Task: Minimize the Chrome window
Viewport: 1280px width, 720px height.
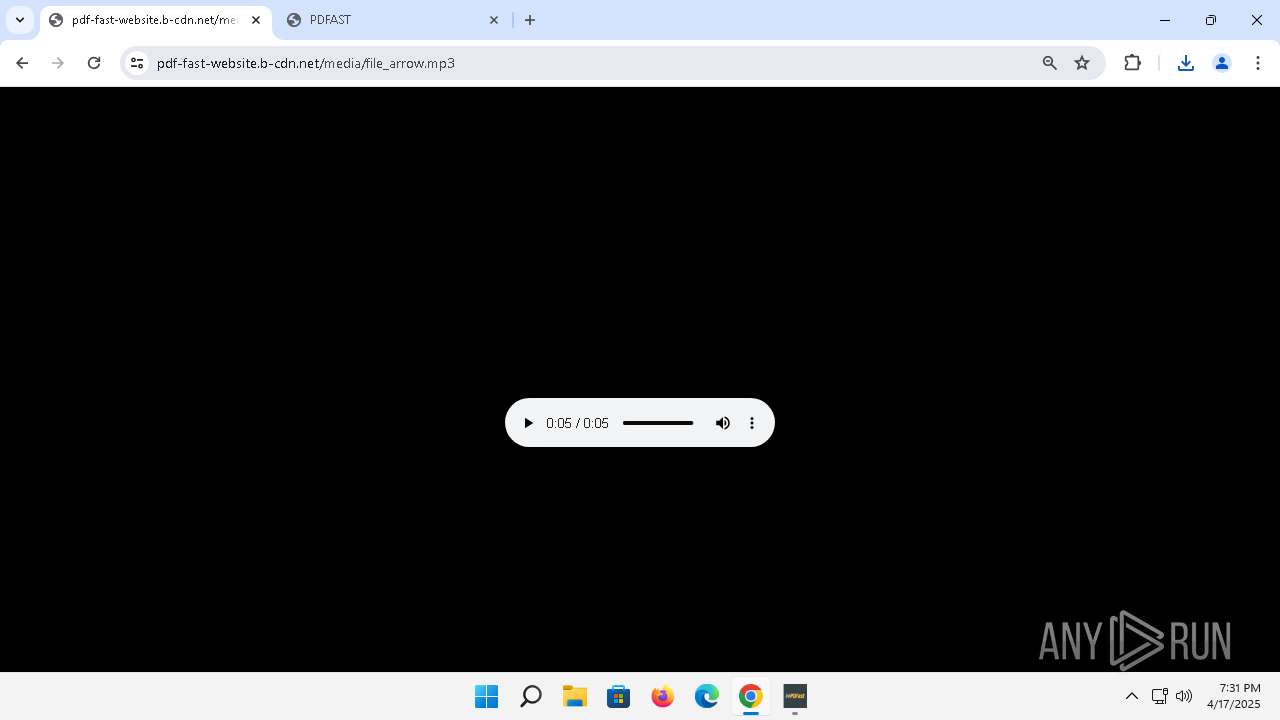Action: point(1165,20)
